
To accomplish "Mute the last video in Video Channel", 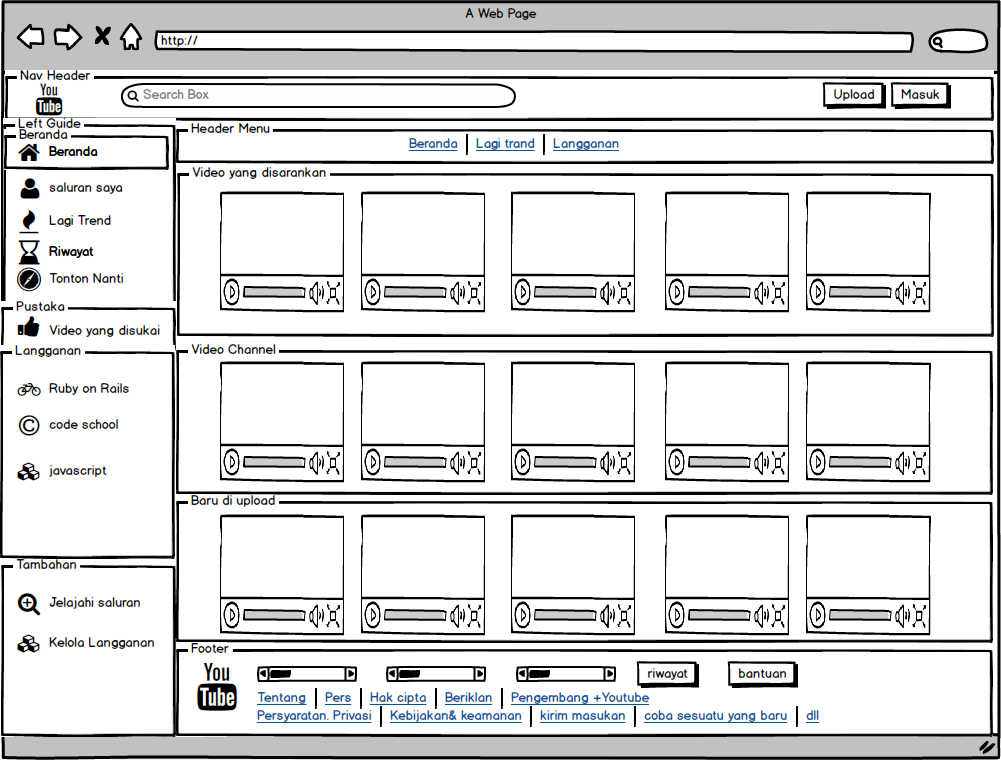I will coord(902,463).
